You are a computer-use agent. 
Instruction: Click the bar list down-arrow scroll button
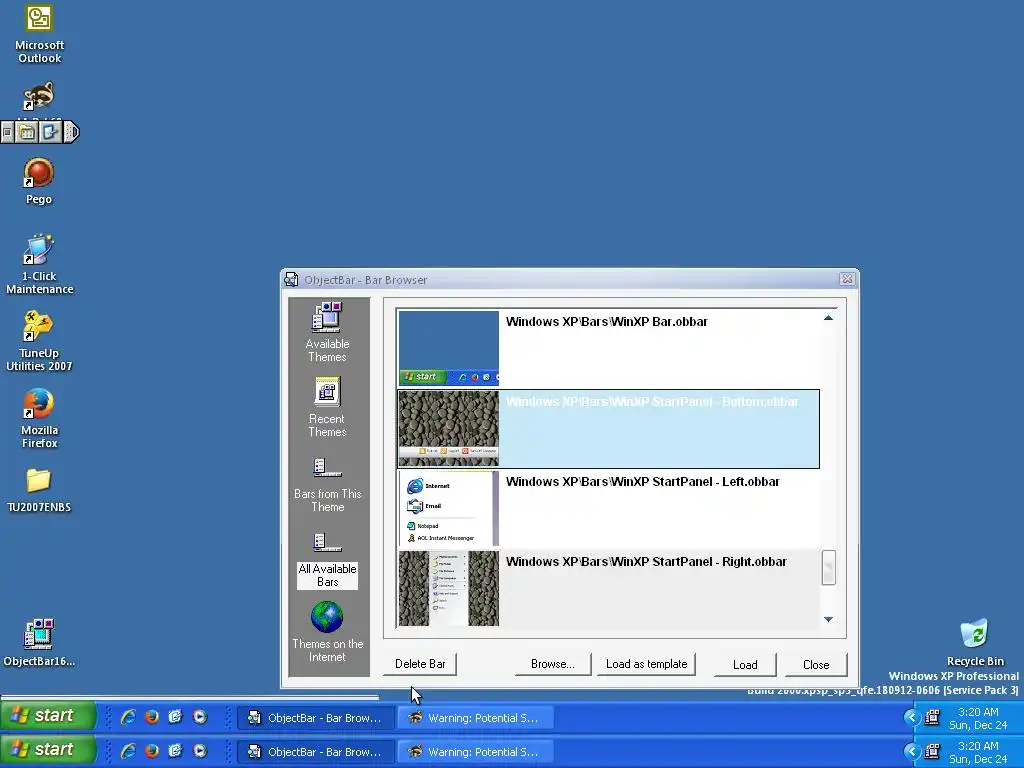[x=828, y=619]
